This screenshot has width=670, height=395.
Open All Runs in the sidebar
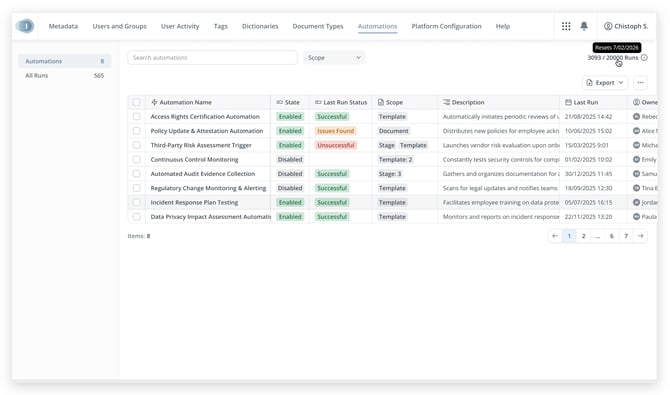click(65, 75)
